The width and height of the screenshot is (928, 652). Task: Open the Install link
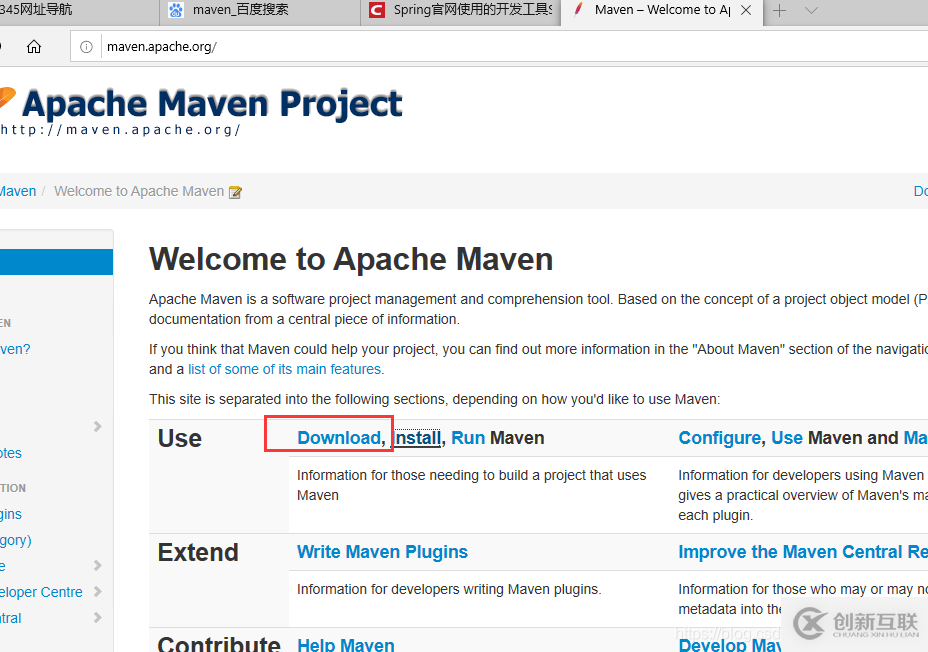point(417,438)
